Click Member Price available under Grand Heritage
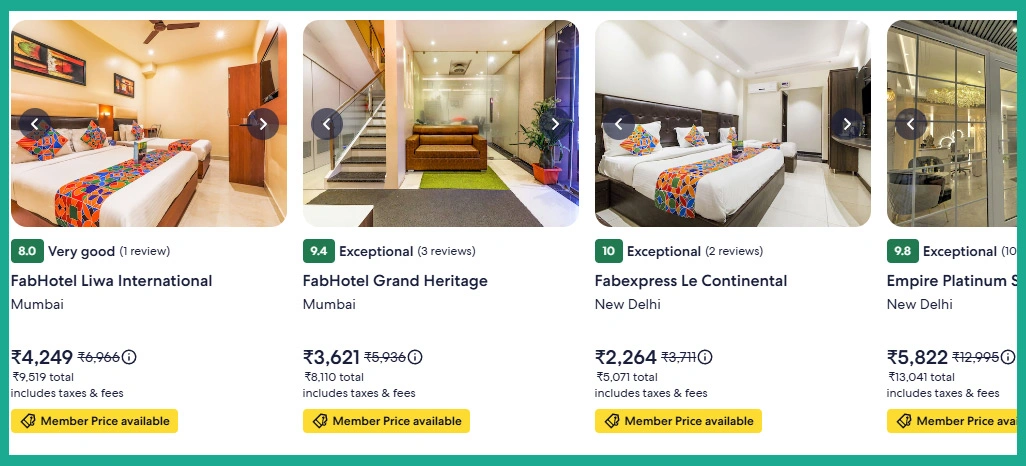 (x=386, y=421)
